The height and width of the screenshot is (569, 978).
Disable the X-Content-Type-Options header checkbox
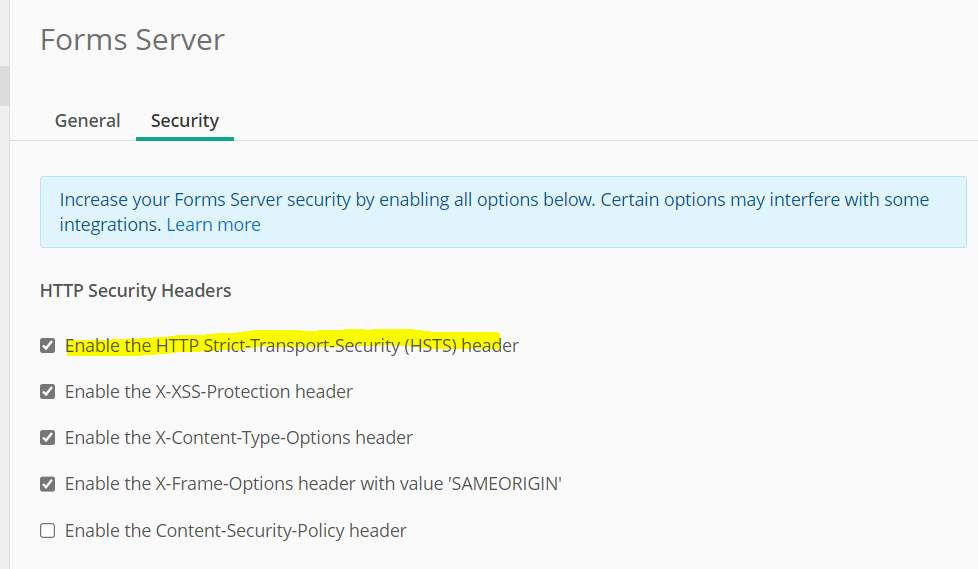[47, 438]
